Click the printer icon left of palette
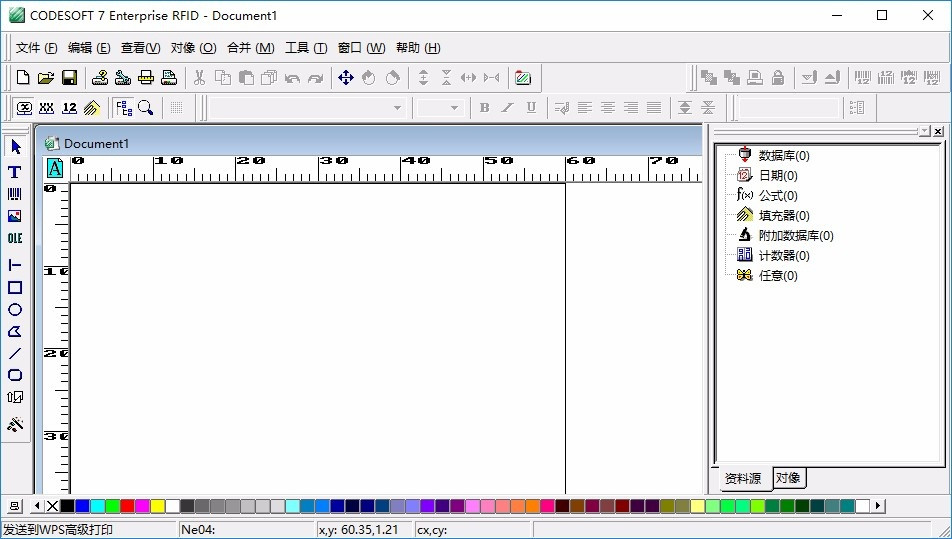This screenshot has height=539, width=952. point(15,506)
